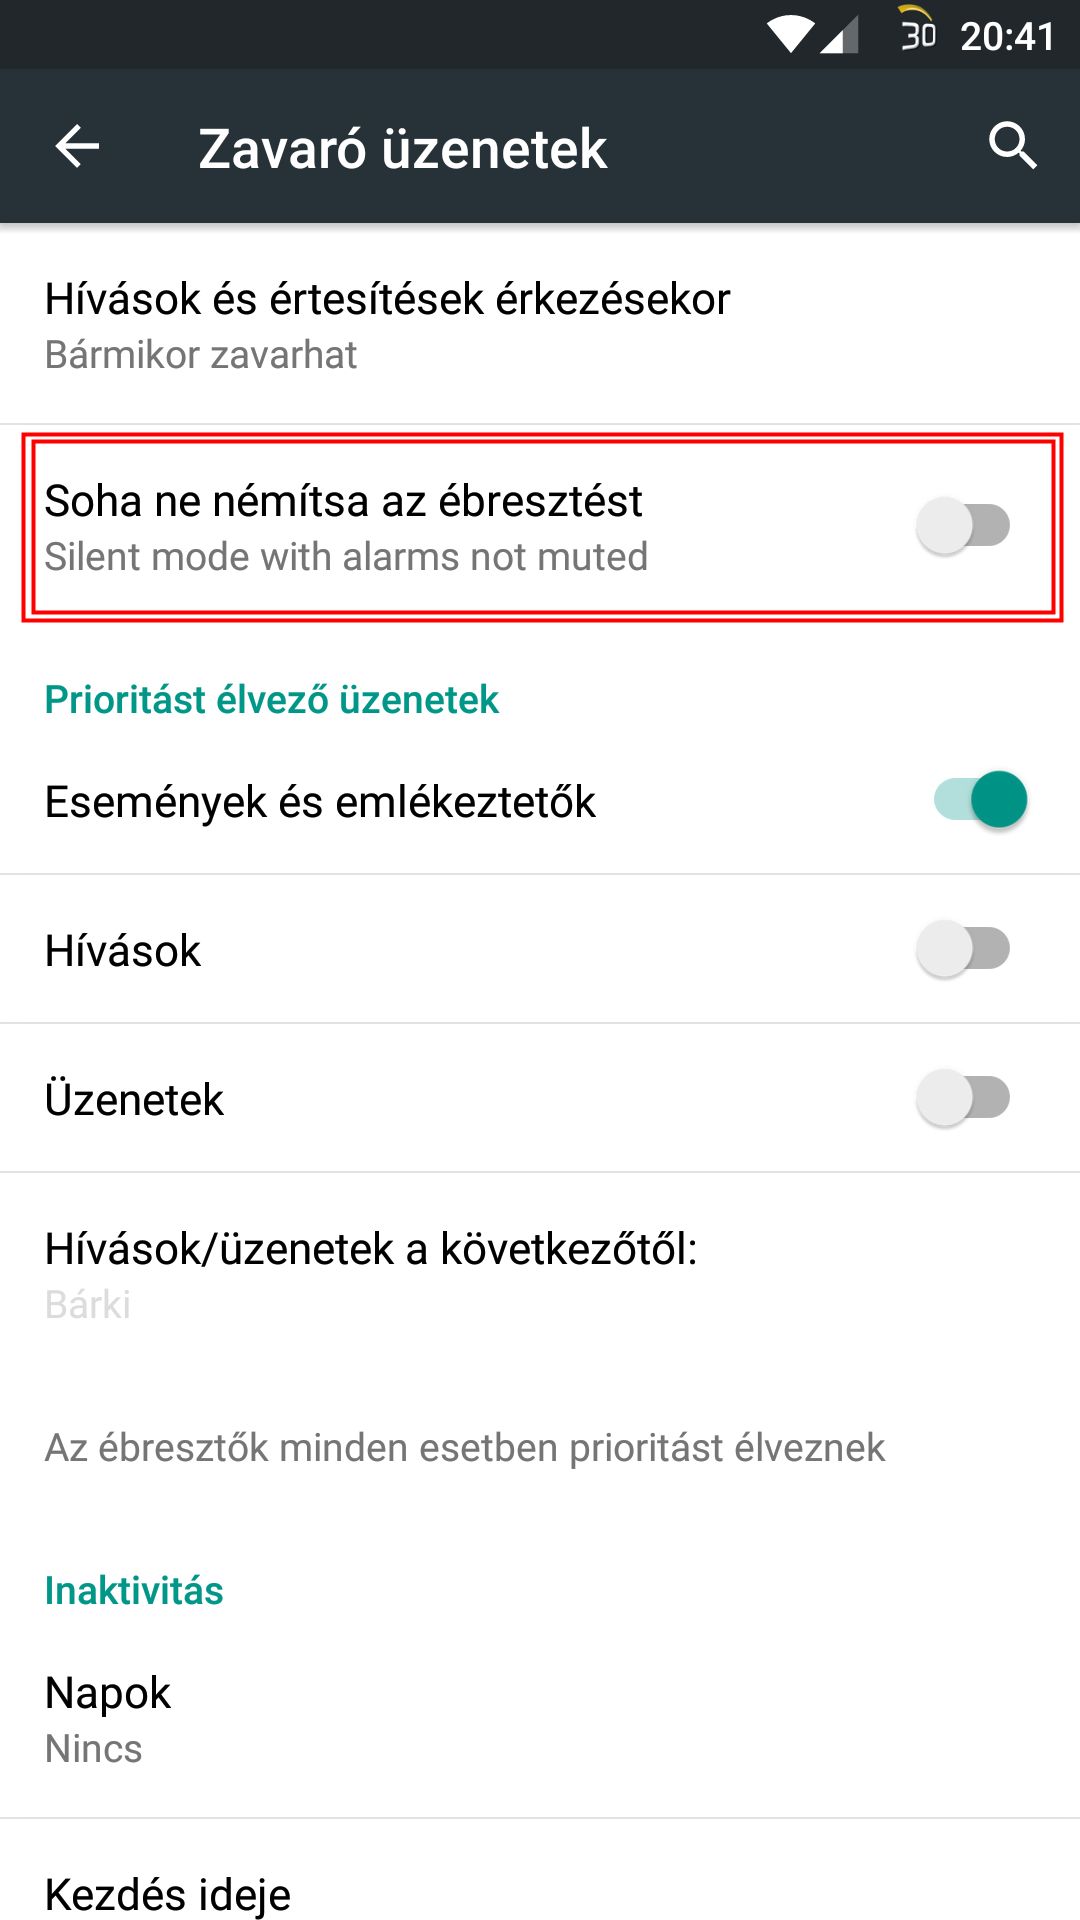Disable Események és emlékeztetők switch
Image resolution: width=1080 pixels, height=1920 pixels.
(980, 799)
